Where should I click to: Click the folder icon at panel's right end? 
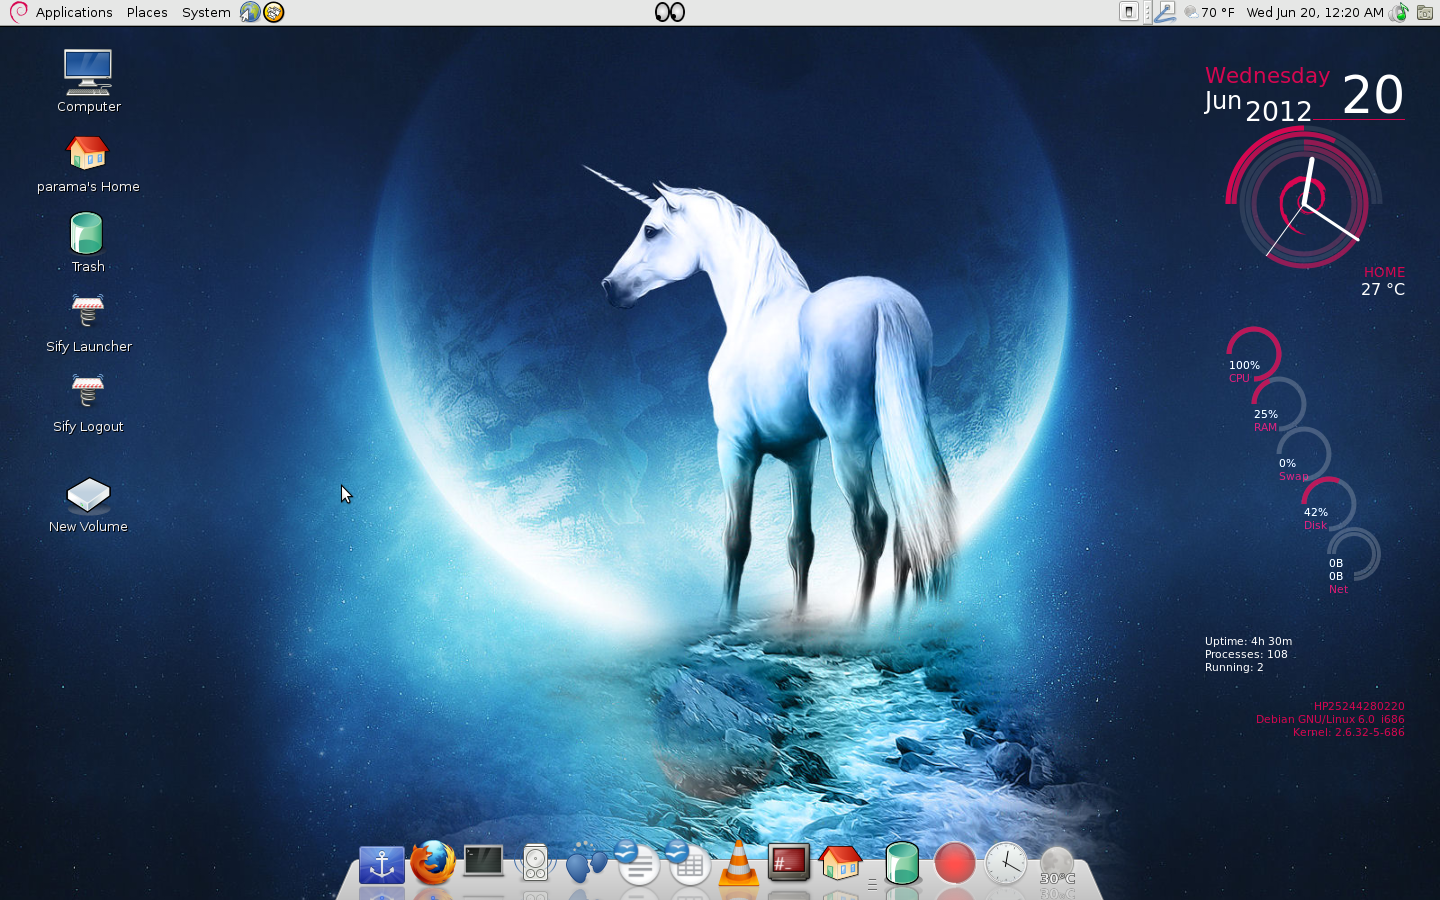(x=1425, y=12)
